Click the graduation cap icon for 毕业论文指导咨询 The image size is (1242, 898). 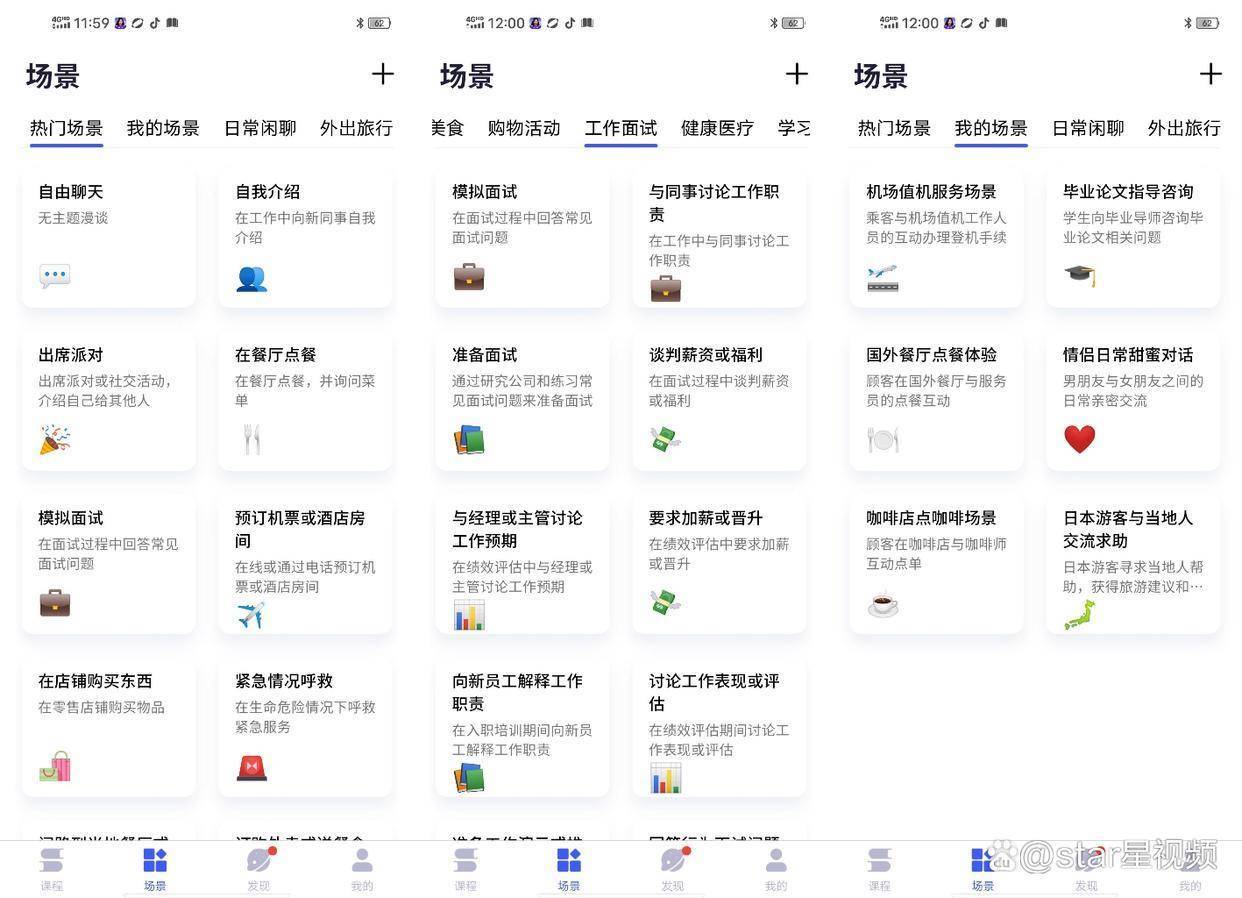1079,276
